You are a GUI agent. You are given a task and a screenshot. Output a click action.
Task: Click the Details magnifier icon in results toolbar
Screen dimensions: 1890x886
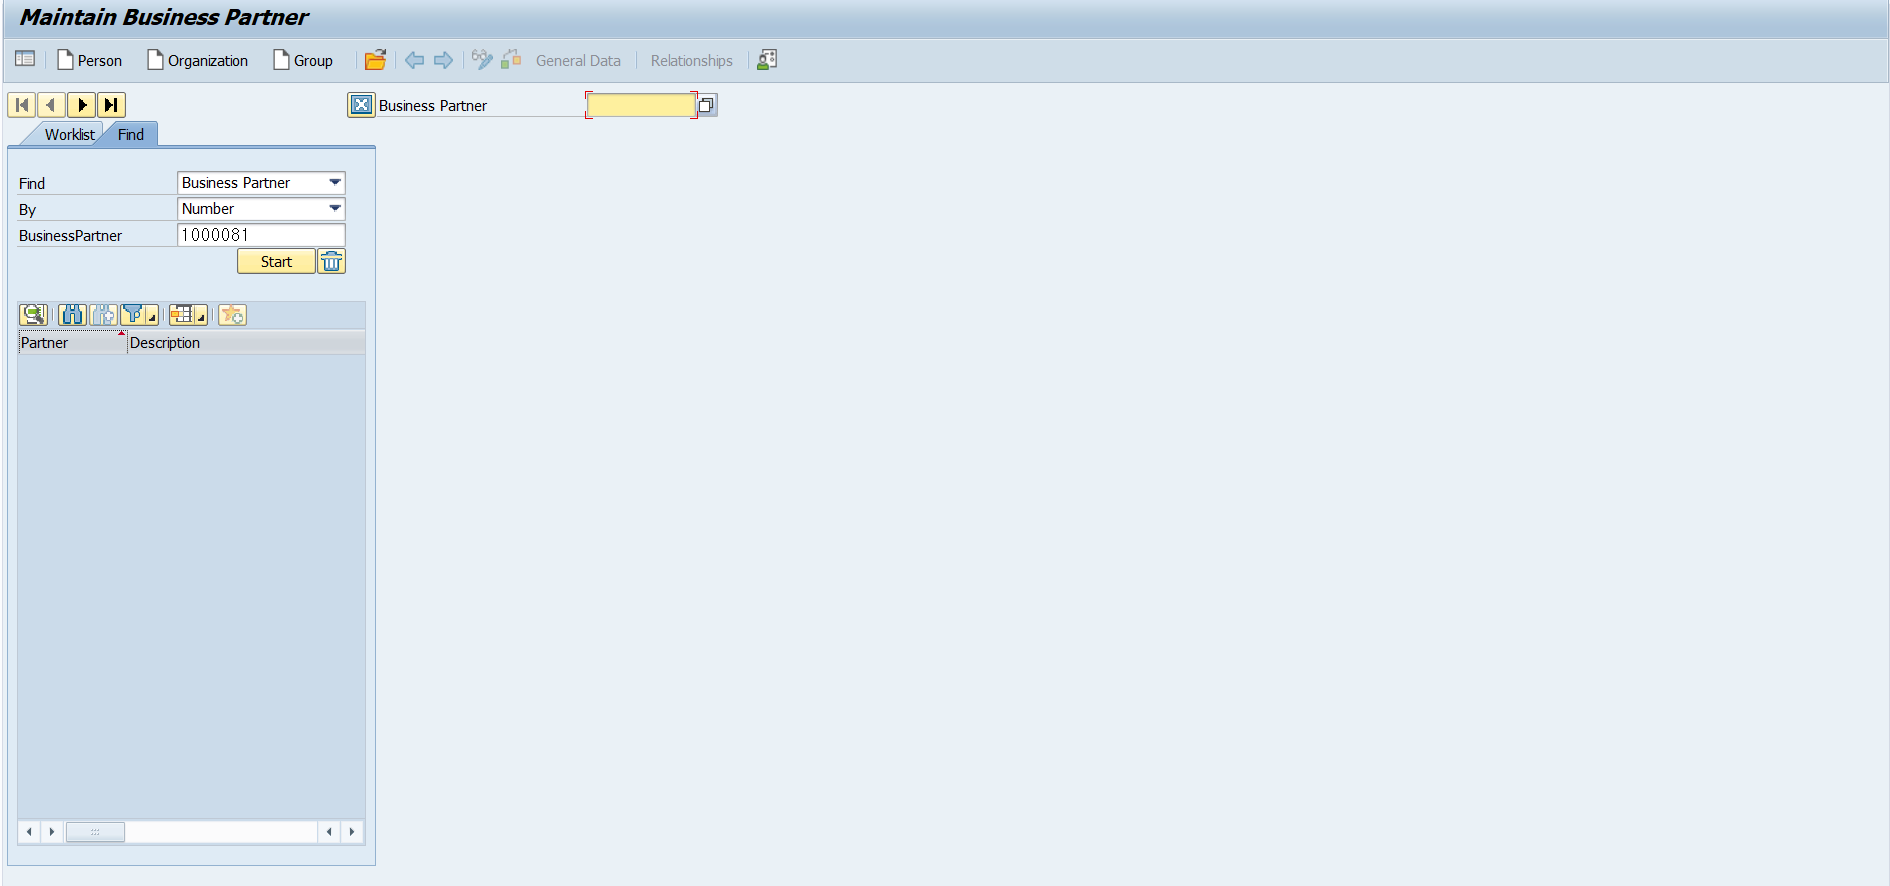(x=33, y=315)
